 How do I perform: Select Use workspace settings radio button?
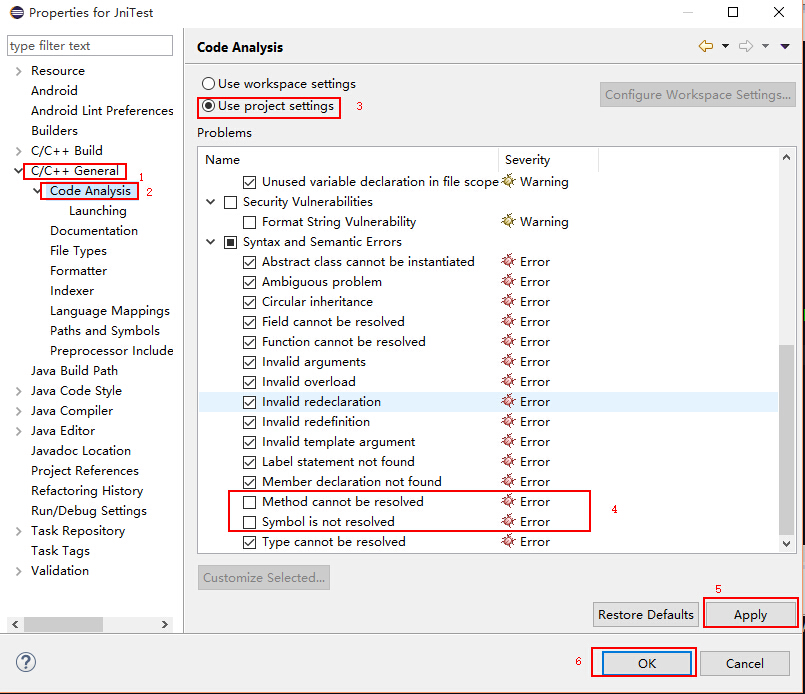click(x=208, y=84)
